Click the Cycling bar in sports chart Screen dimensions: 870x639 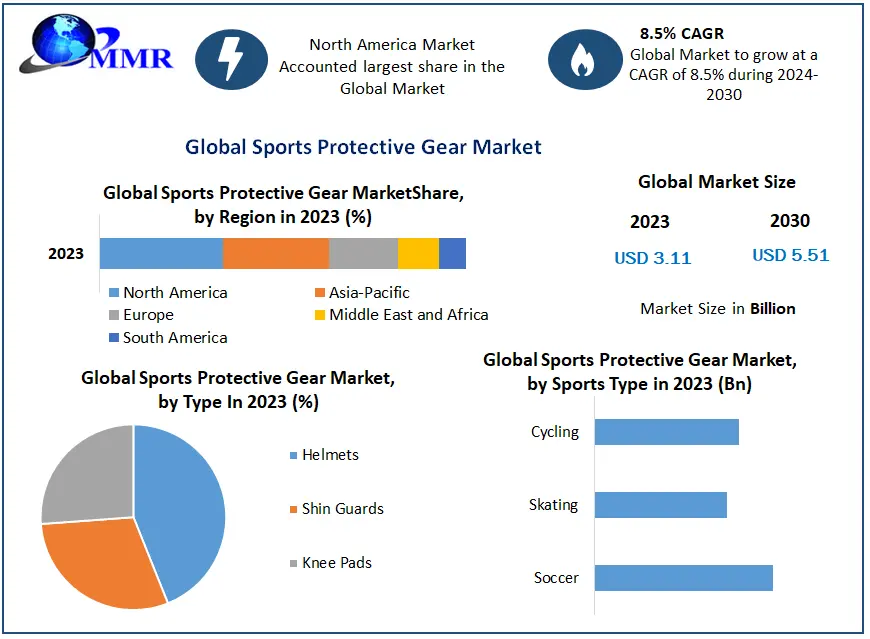point(666,432)
